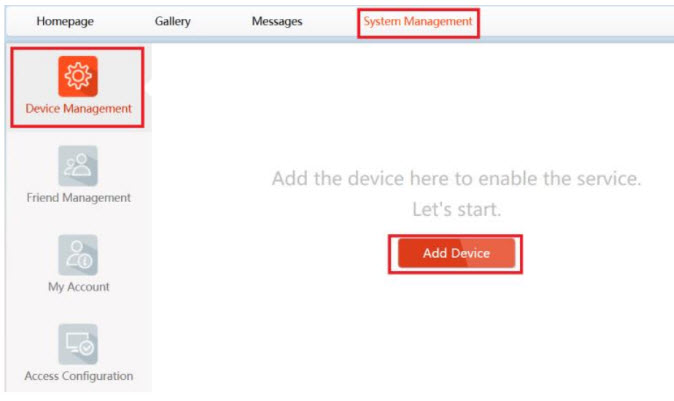The height and width of the screenshot is (401, 674).
Task: Go to the Messages tab
Action: click(276, 22)
